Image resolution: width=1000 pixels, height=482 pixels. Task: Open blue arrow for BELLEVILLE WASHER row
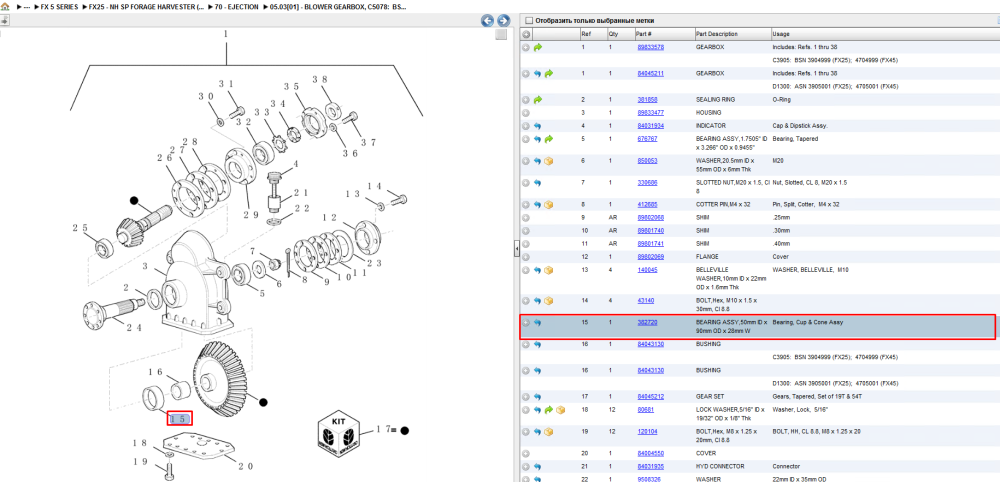[538, 270]
